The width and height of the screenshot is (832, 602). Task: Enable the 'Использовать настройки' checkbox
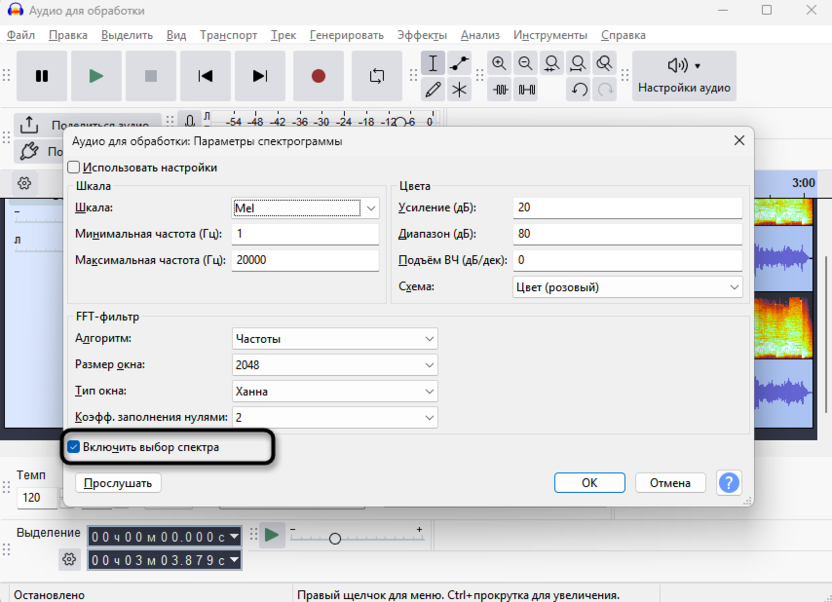pyautogui.click(x=75, y=168)
